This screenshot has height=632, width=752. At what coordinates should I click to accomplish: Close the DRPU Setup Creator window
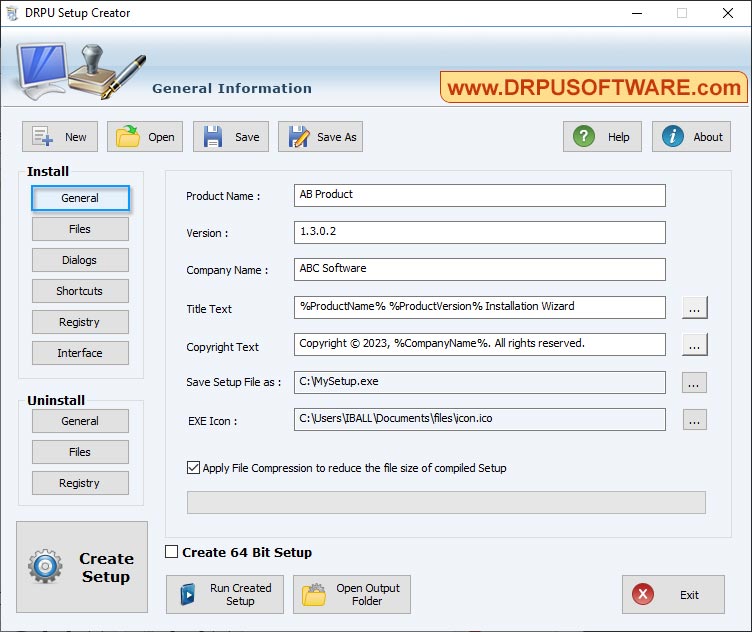coord(728,13)
